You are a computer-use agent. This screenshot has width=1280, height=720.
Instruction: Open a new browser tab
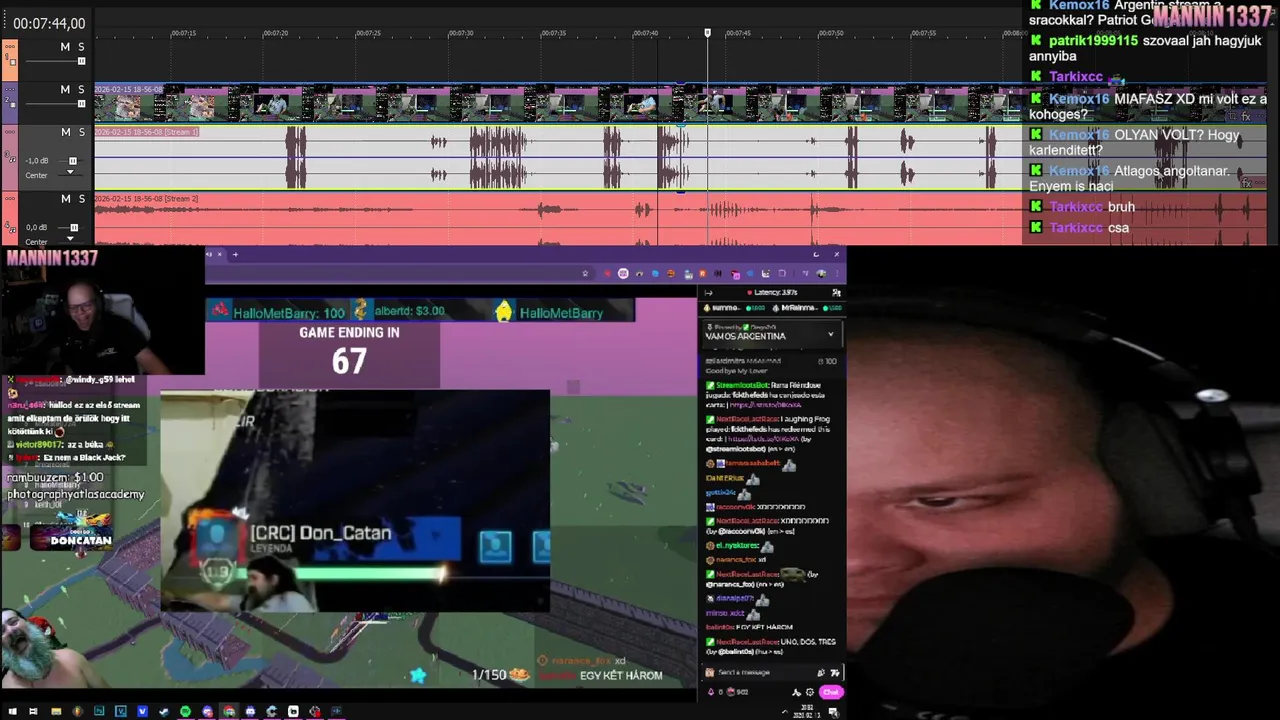coord(235,254)
